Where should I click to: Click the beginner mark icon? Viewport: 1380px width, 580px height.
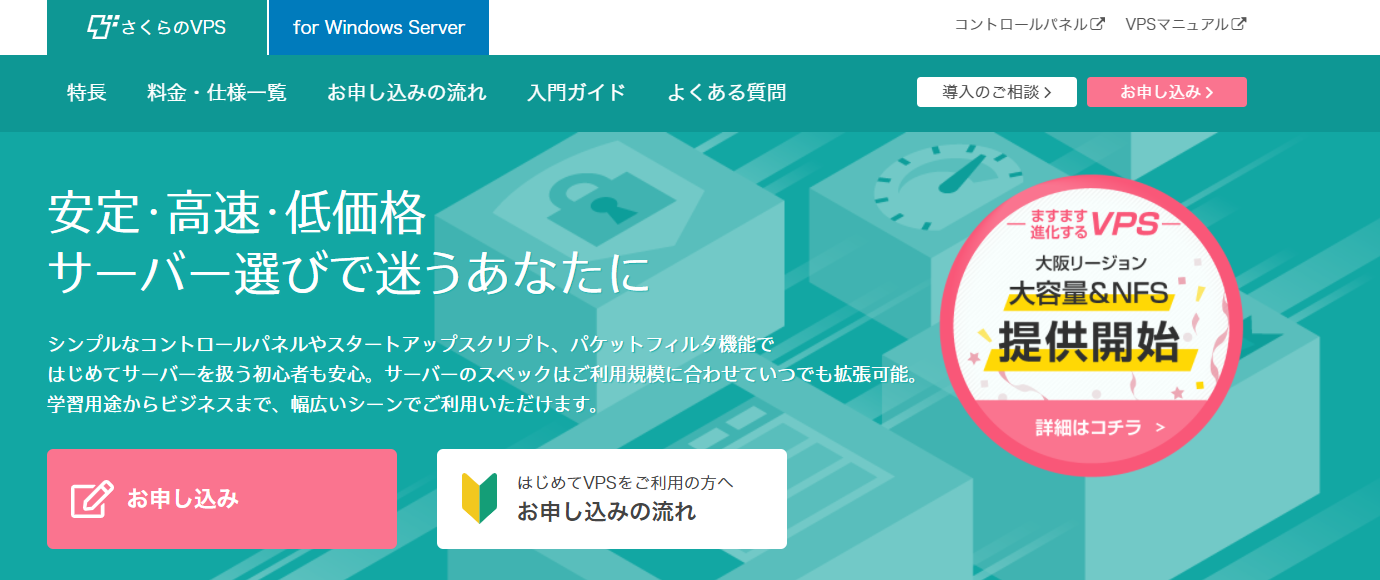tap(479, 499)
